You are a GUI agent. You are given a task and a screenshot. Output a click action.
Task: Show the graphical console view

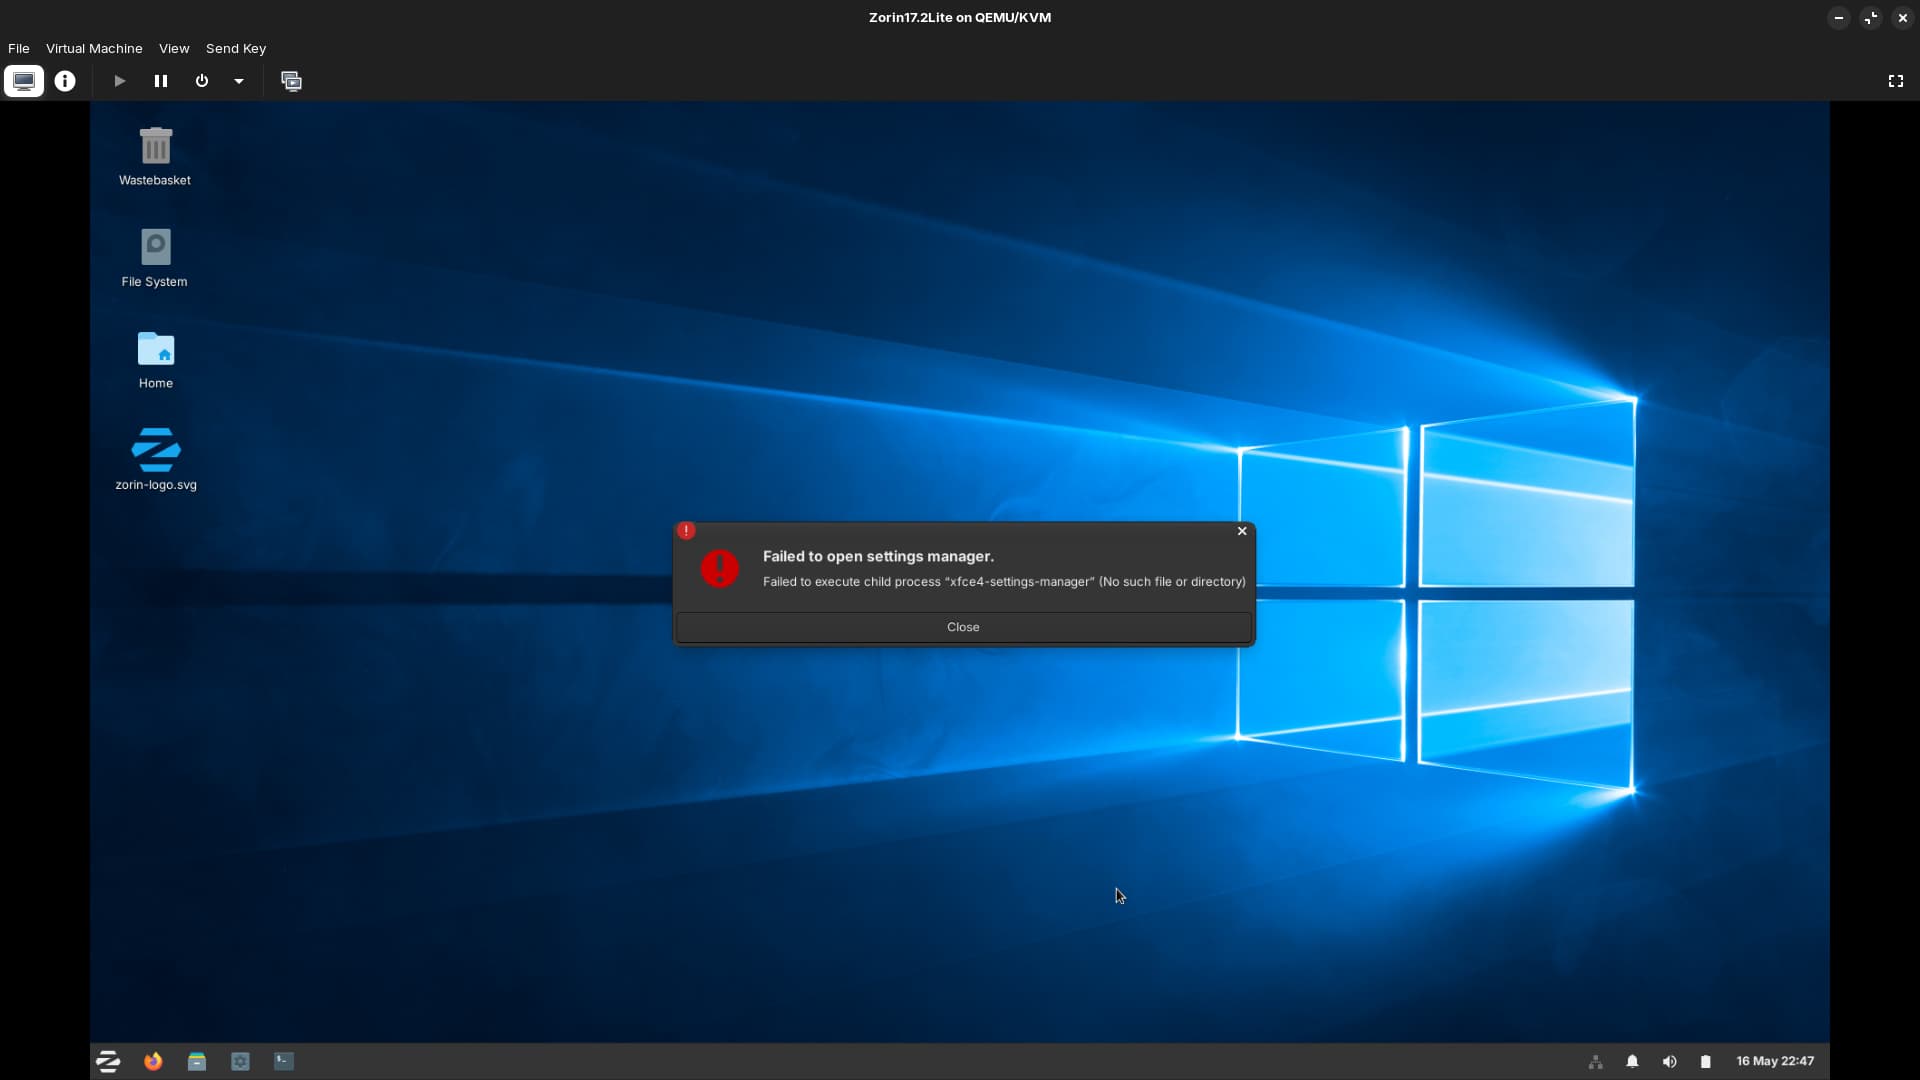pos(24,81)
